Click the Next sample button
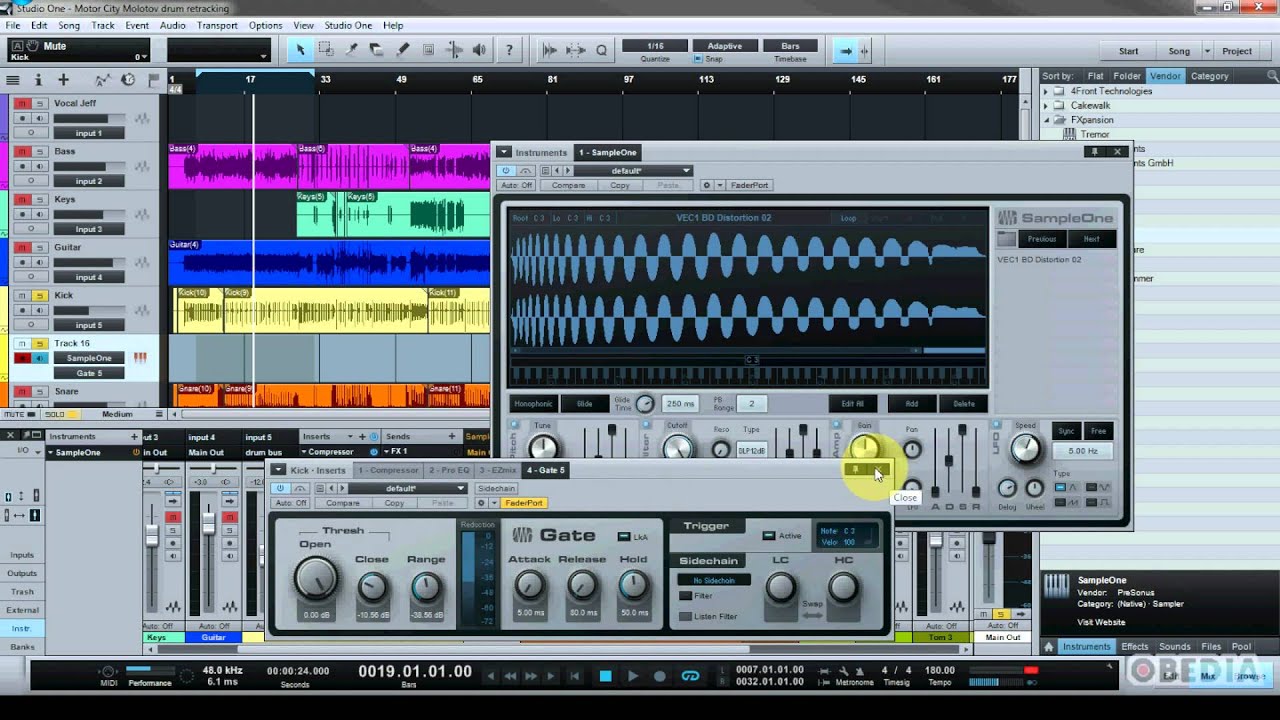 pyautogui.click(x=1091, y=239)
